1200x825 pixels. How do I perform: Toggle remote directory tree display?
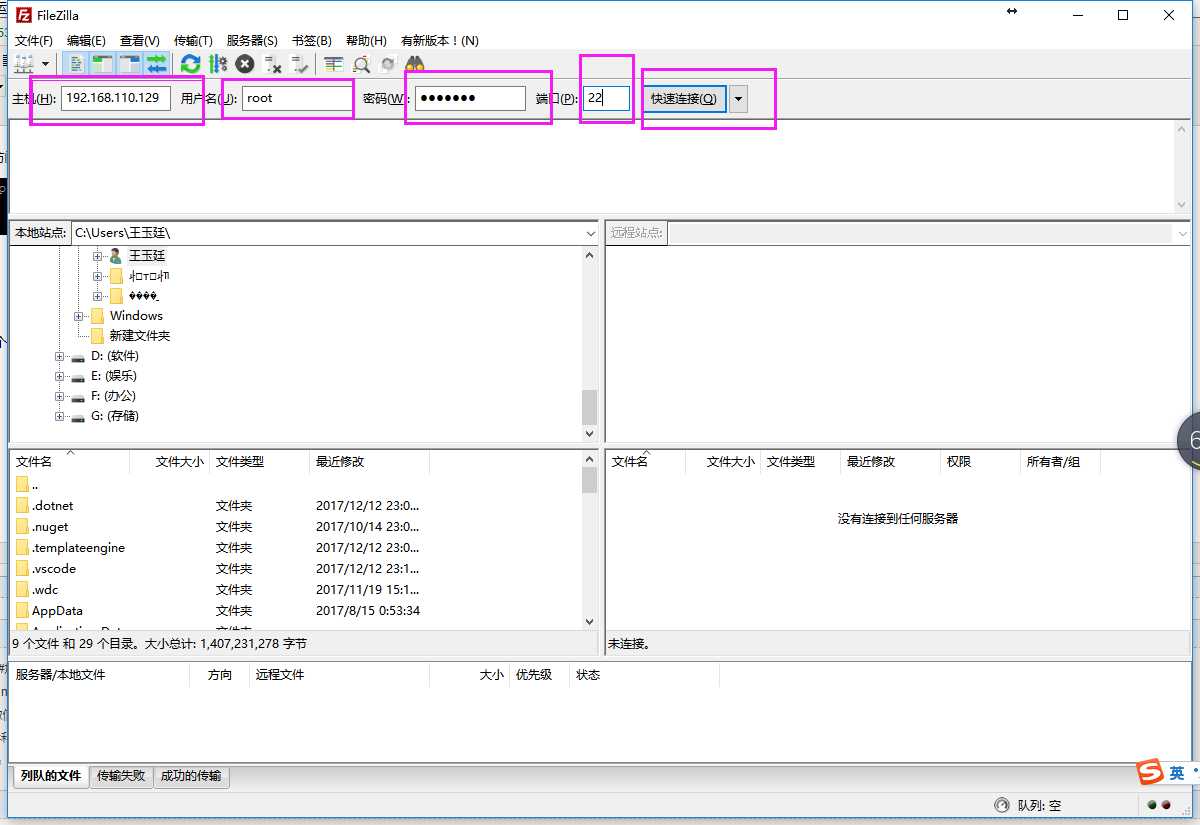(130, 64)
